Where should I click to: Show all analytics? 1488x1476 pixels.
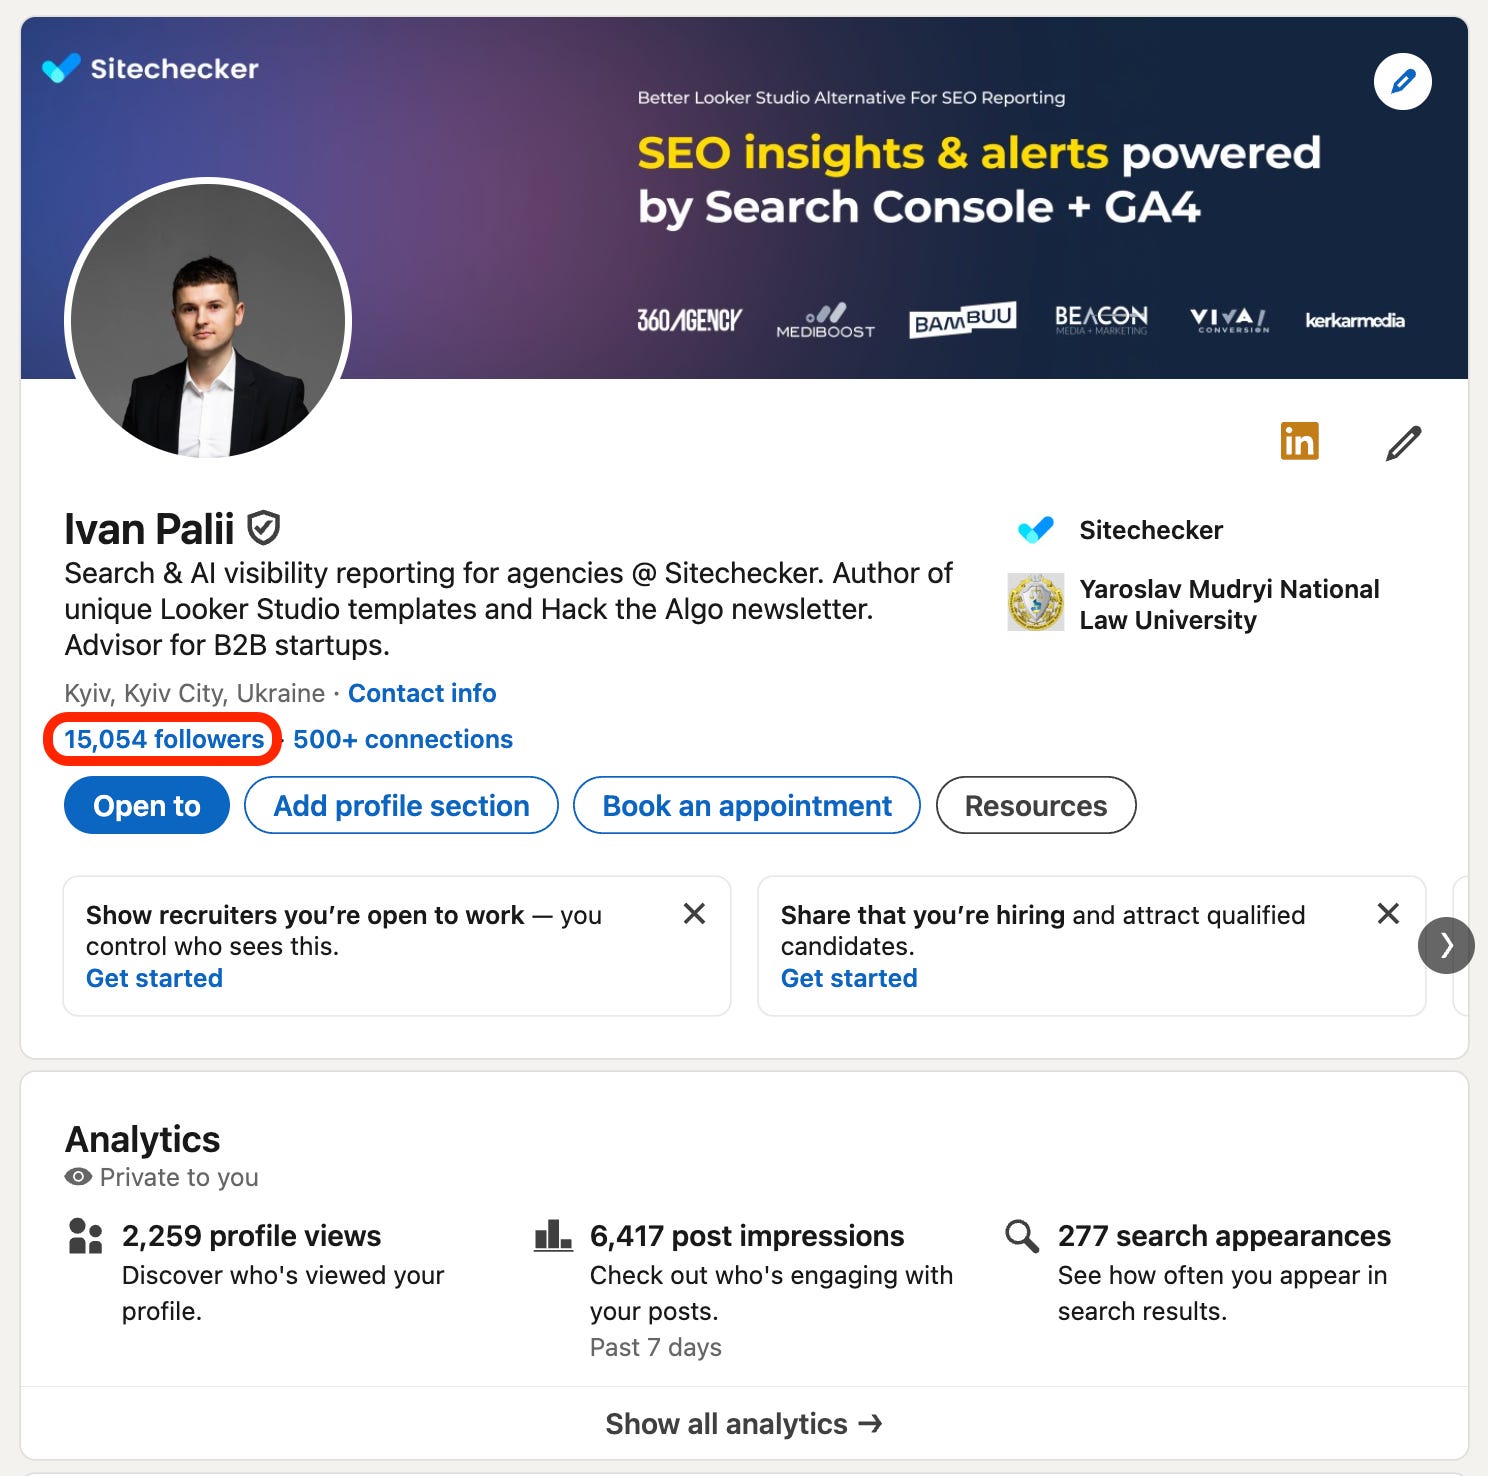point(744,1423)
